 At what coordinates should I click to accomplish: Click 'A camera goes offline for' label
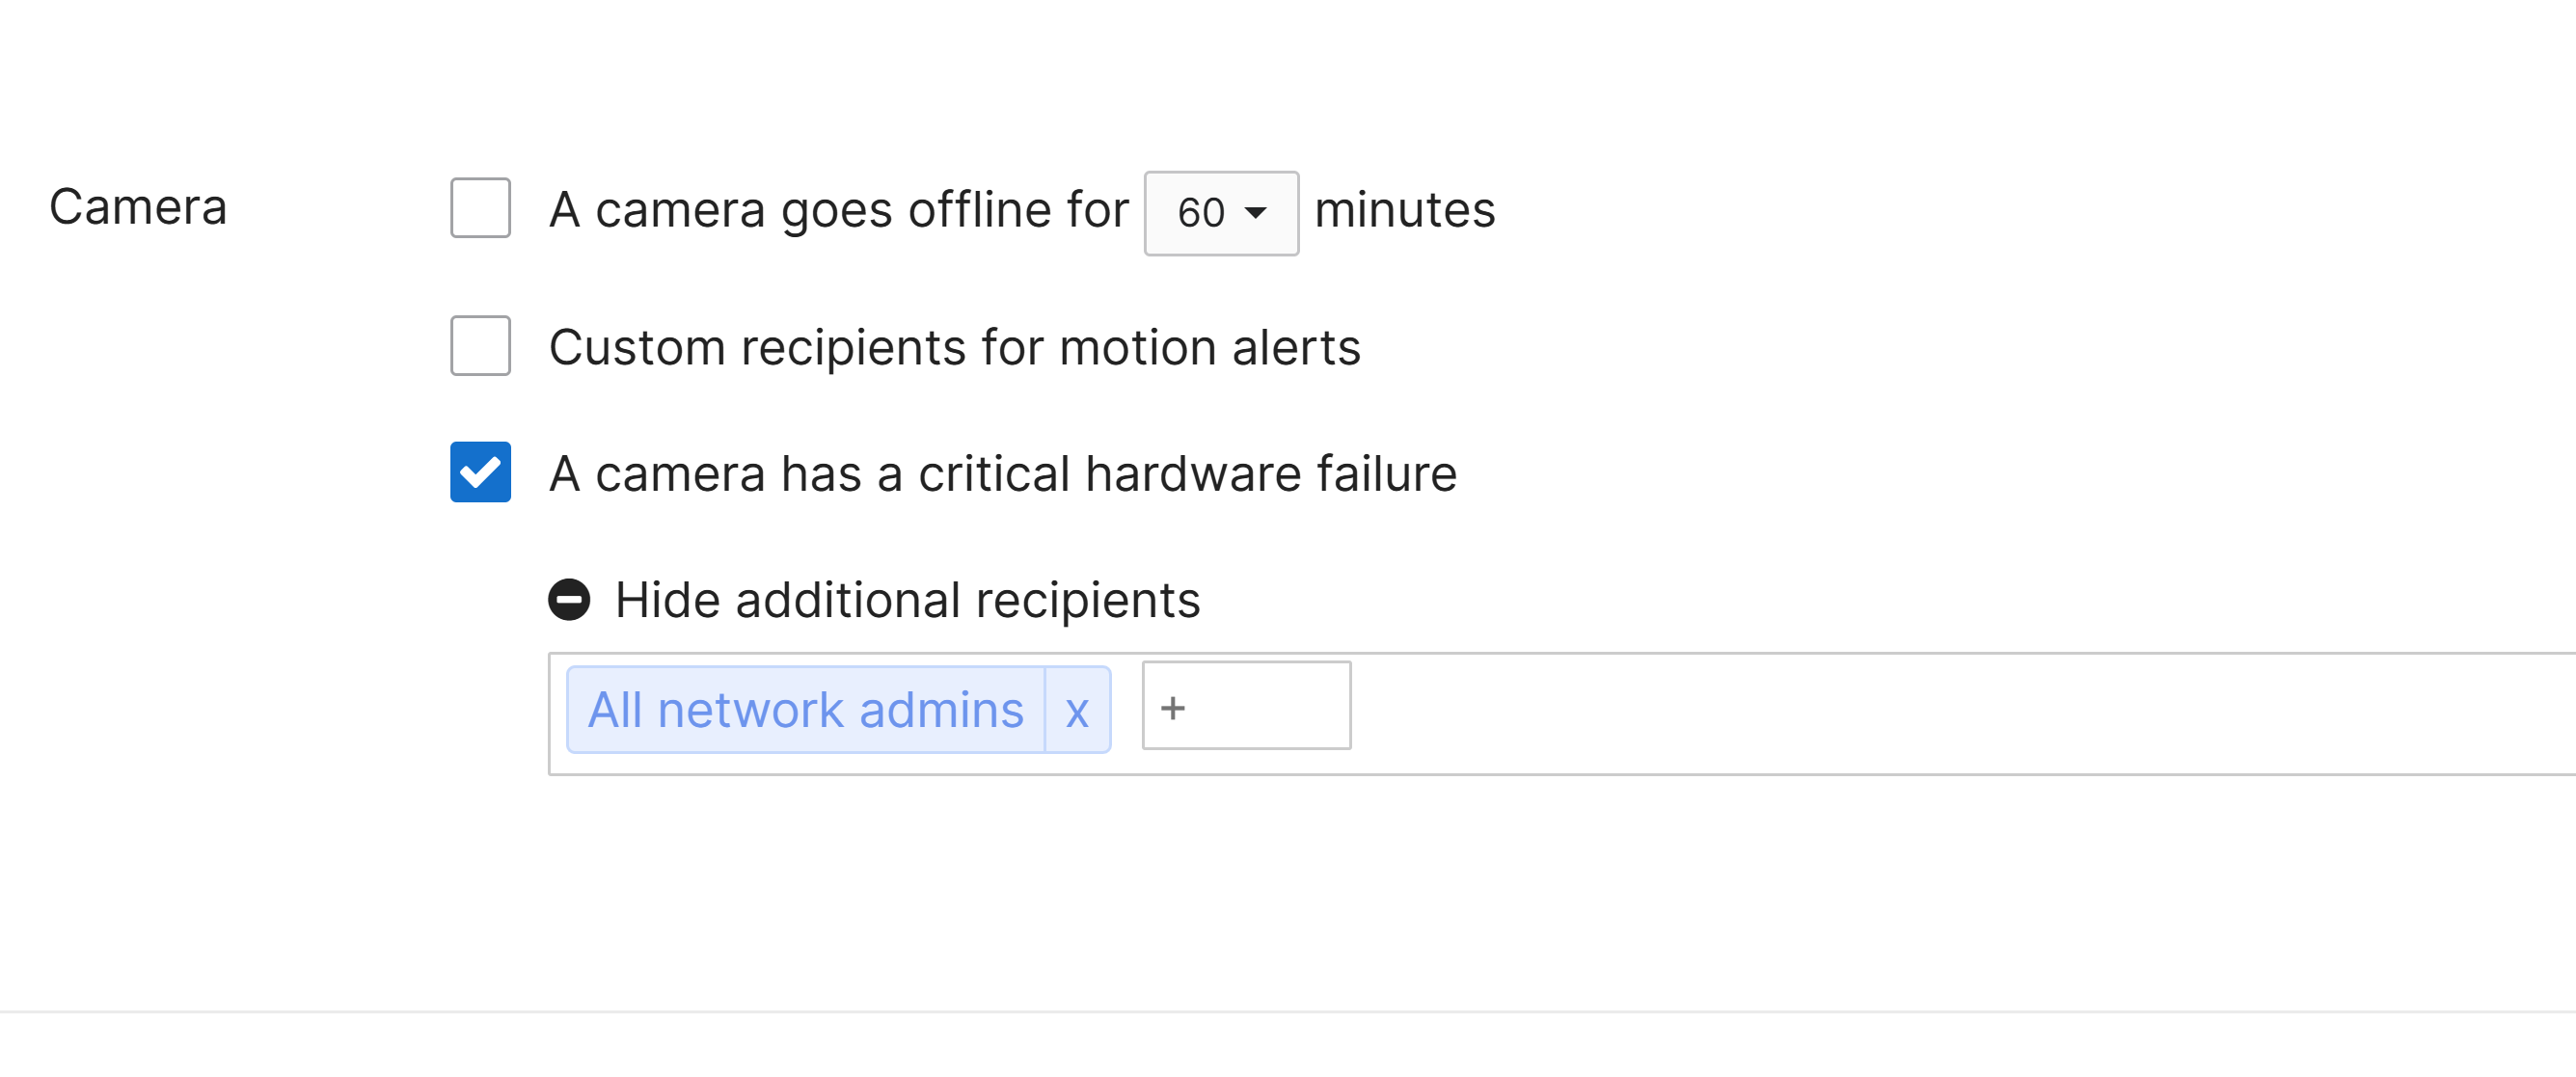[839, 210]
